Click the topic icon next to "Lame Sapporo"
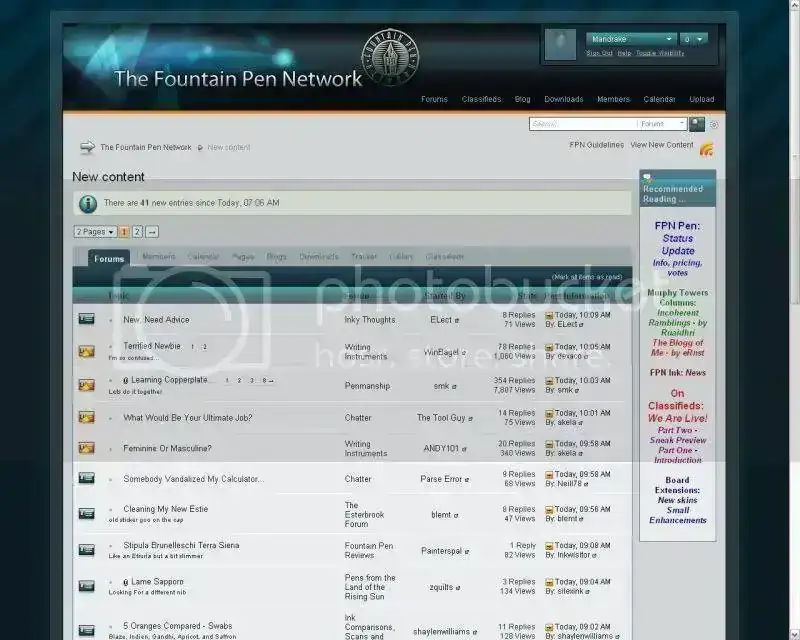Image resolution: width=800 pixels, height=640 pixels. (86, 584)
